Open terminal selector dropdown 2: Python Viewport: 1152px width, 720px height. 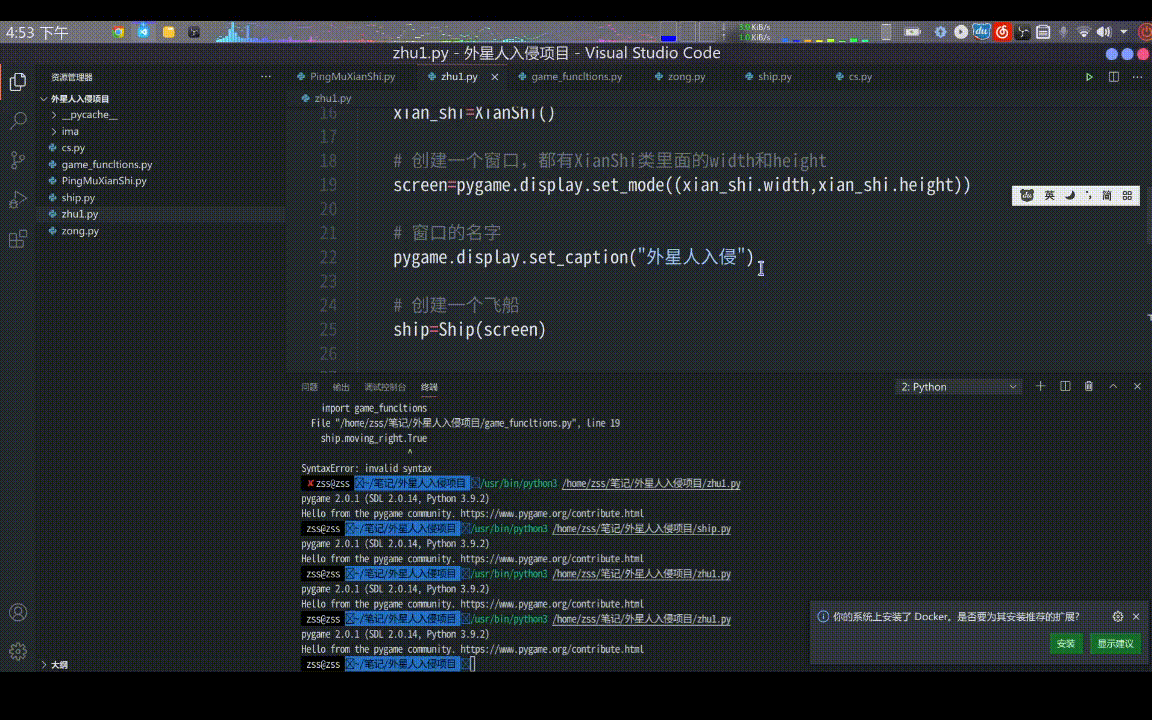click(x=958, y=386)
